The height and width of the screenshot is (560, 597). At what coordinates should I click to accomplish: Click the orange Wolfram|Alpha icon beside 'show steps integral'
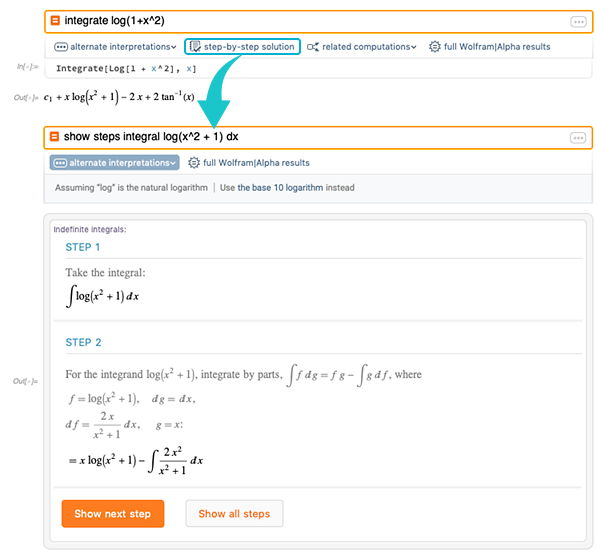[x=54, y=137]
